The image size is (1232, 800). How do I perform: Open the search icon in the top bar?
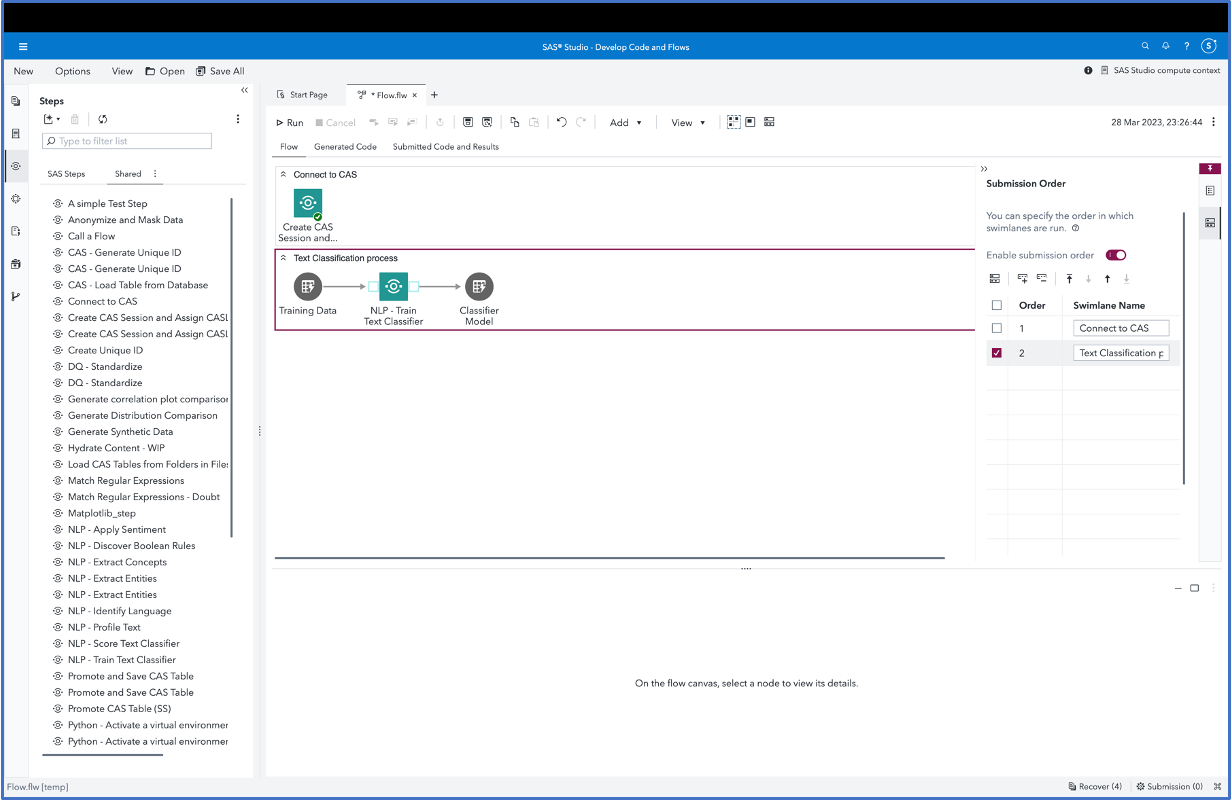point(1145,46)
